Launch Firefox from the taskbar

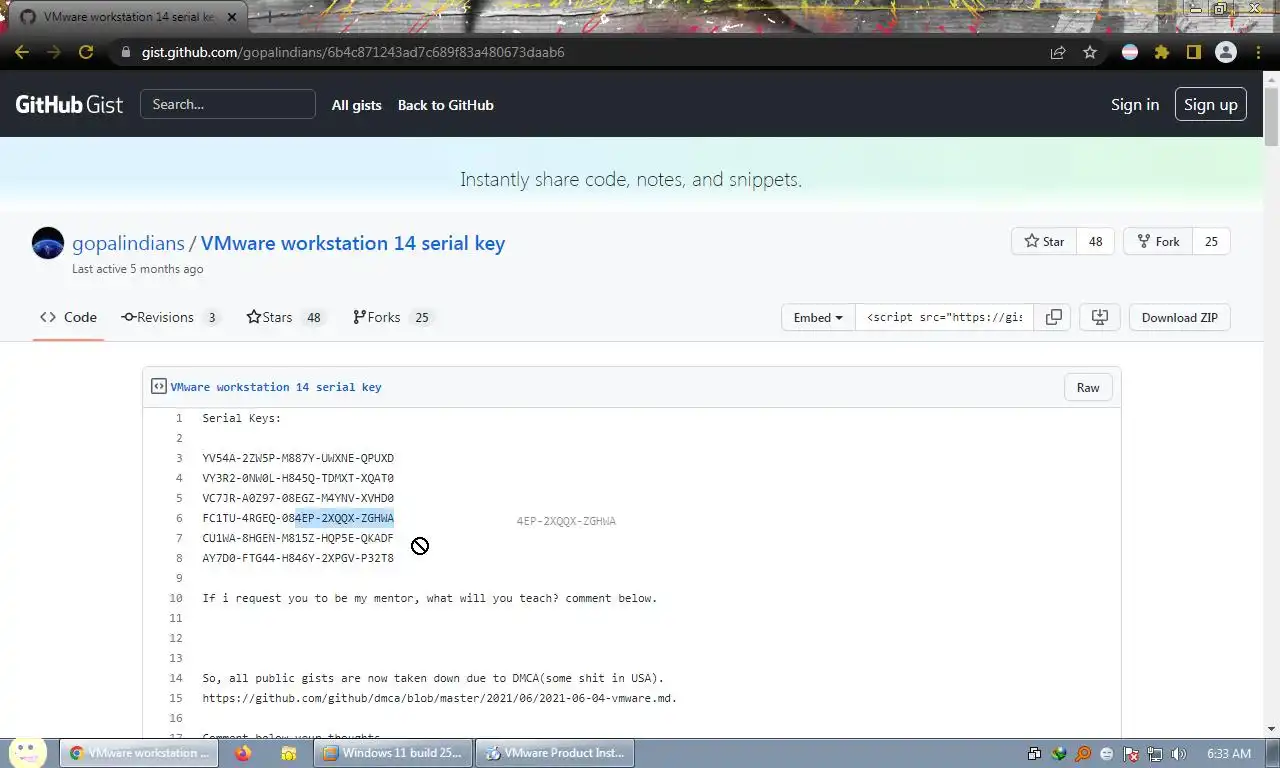(x=243, y=753)
